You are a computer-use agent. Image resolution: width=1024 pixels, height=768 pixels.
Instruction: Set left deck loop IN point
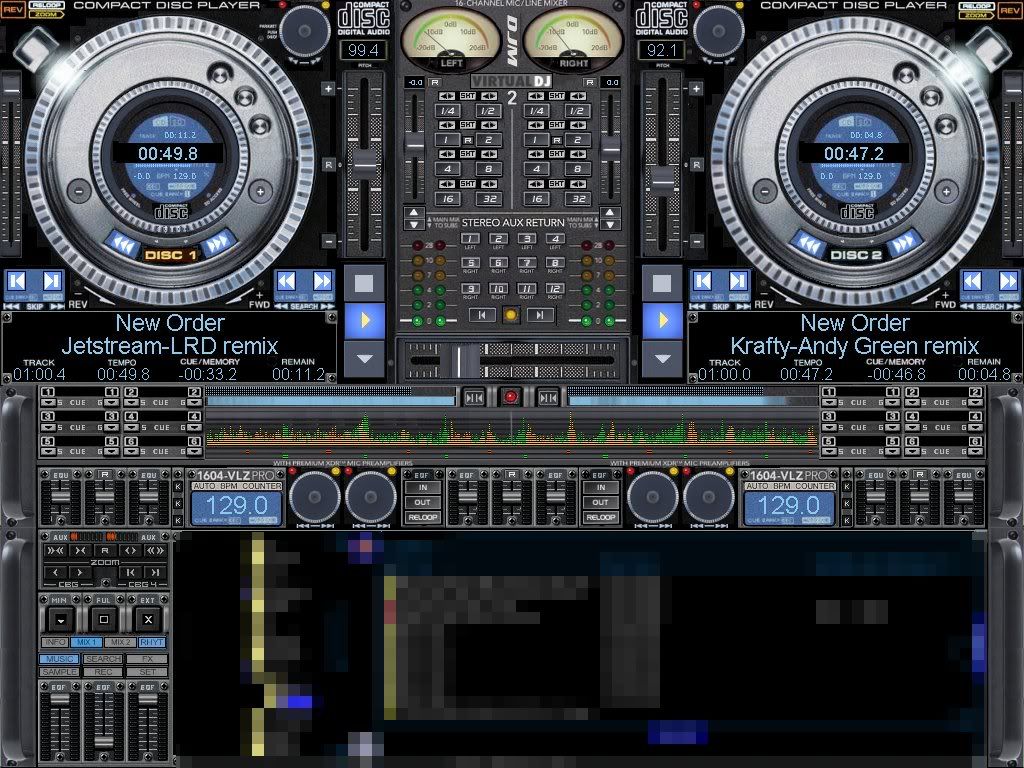(423, 487)
